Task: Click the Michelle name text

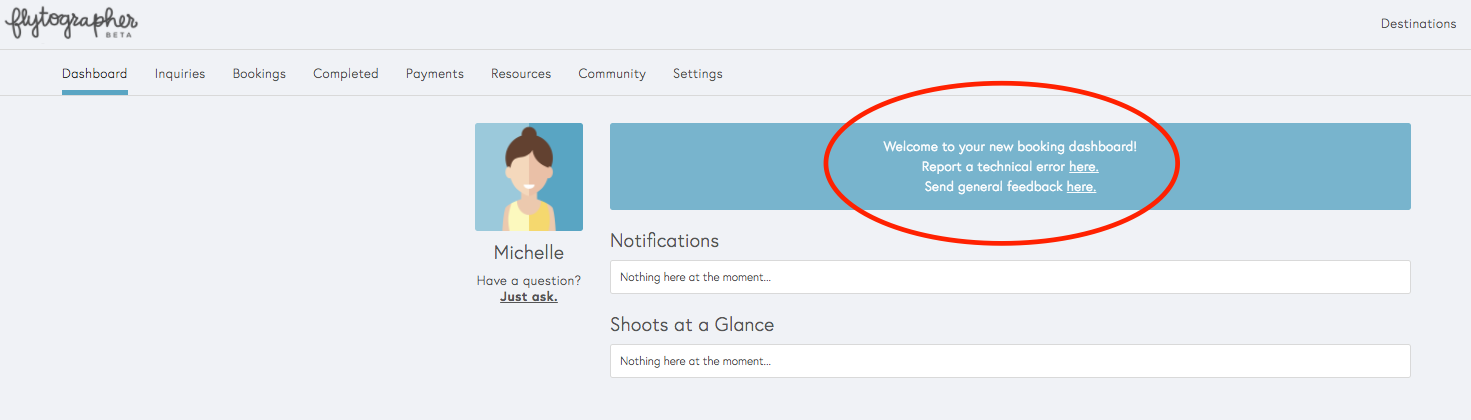Action: click(x=529, y=253)
